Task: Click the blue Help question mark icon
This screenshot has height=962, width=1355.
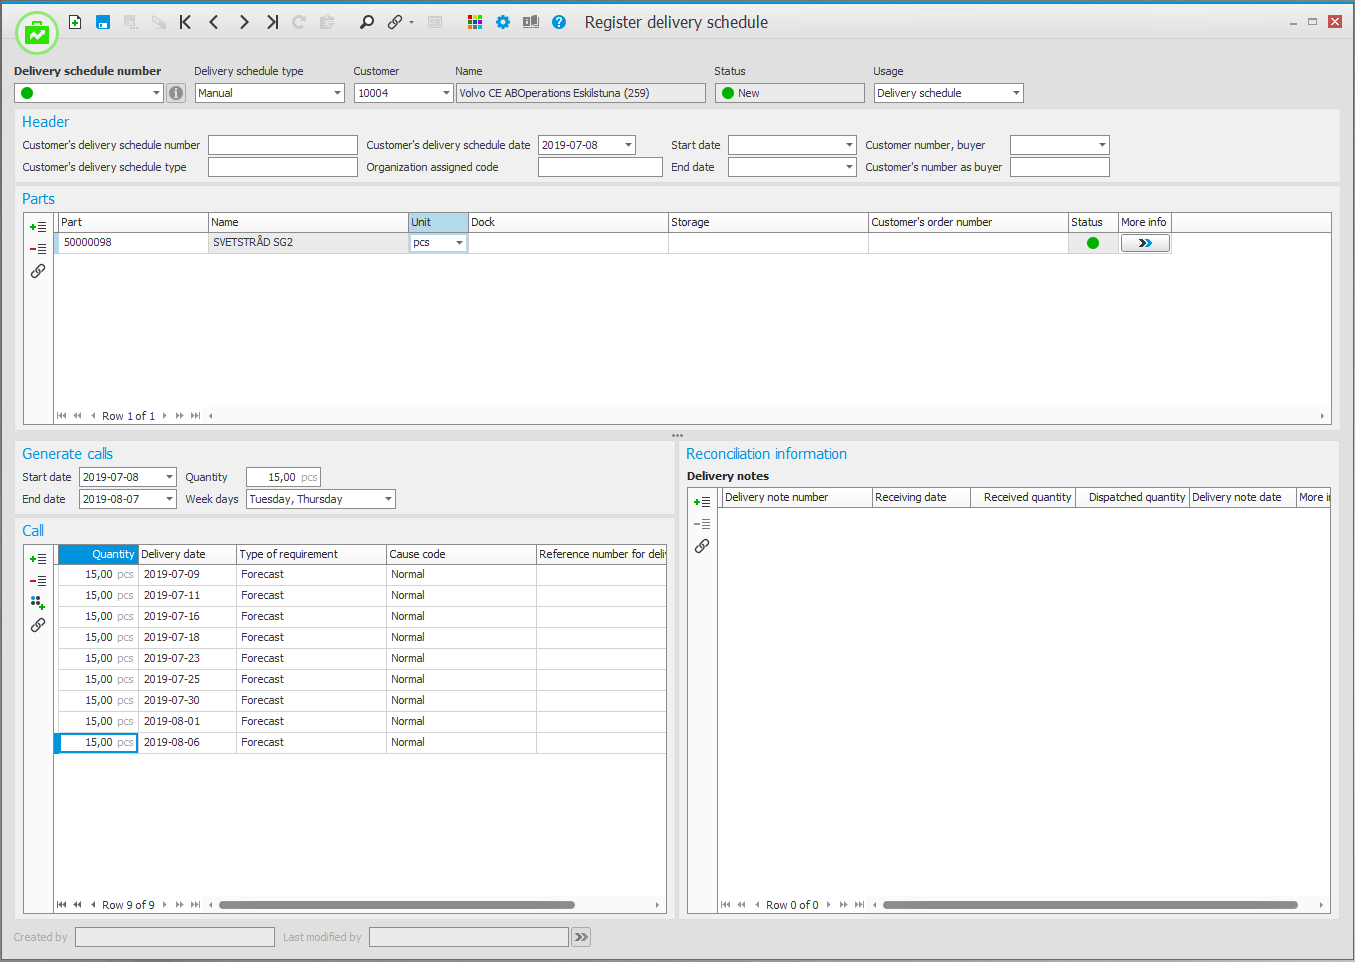Action: click(x=559, y=22)
